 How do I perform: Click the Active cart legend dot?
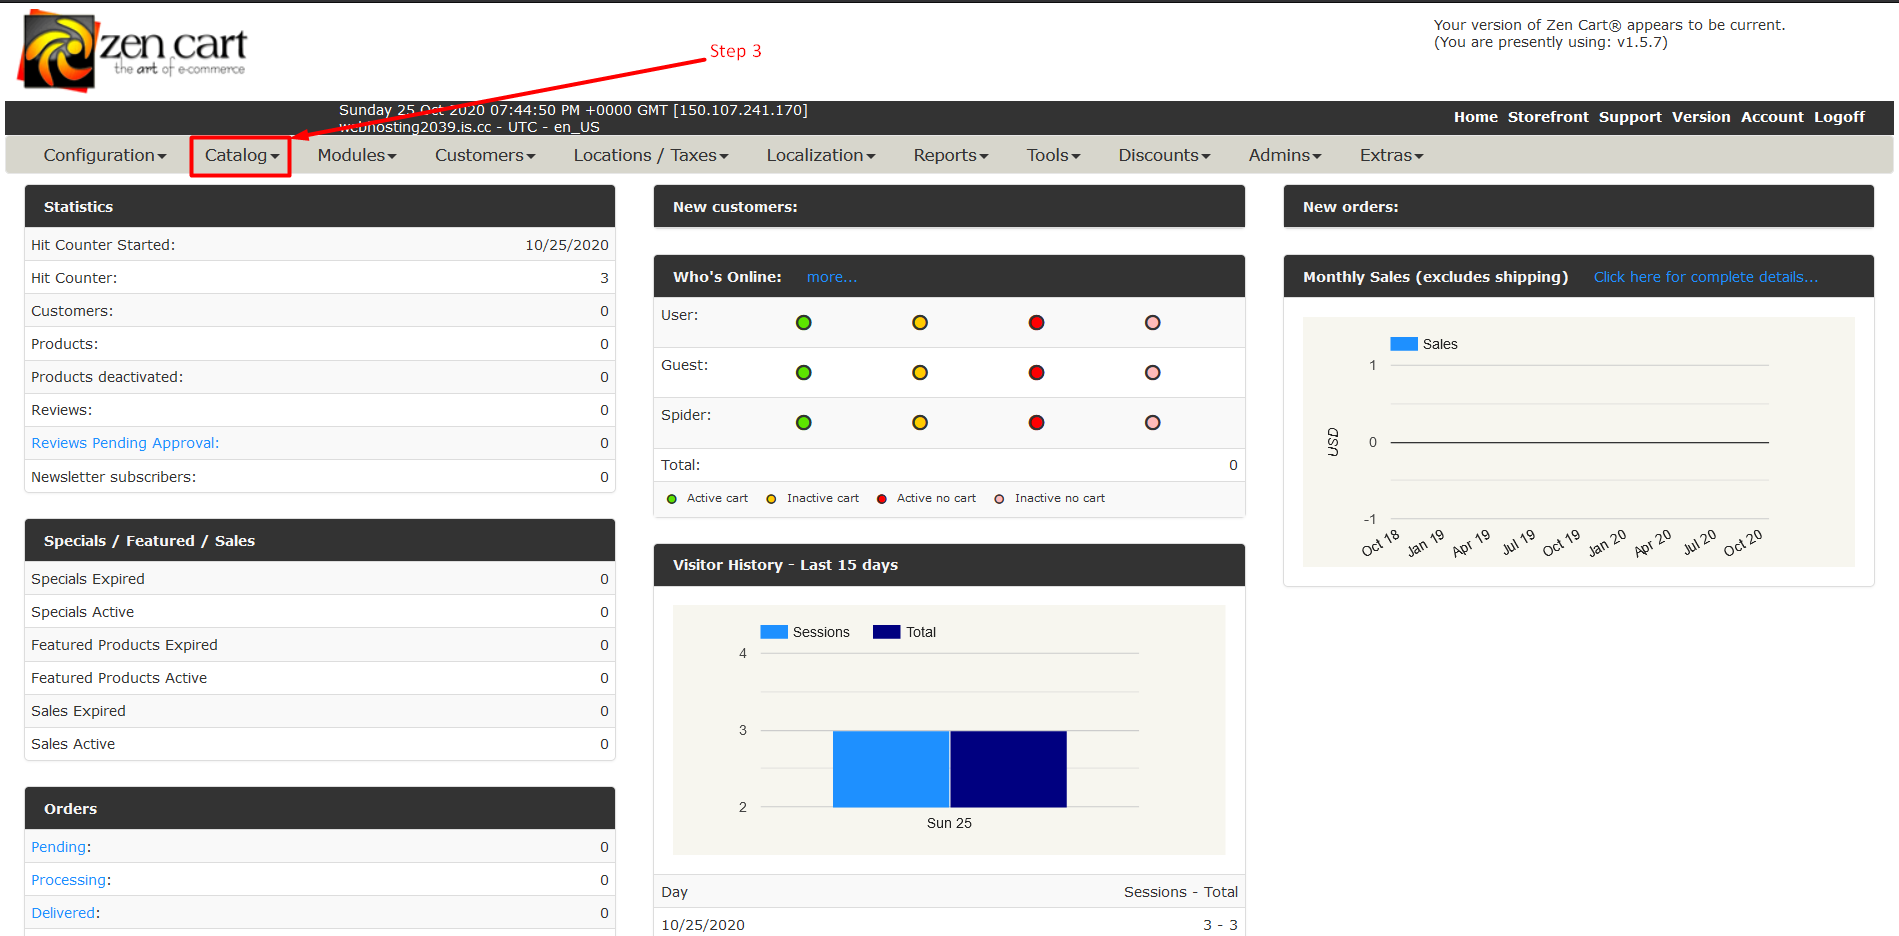click(x=672, y=499)
